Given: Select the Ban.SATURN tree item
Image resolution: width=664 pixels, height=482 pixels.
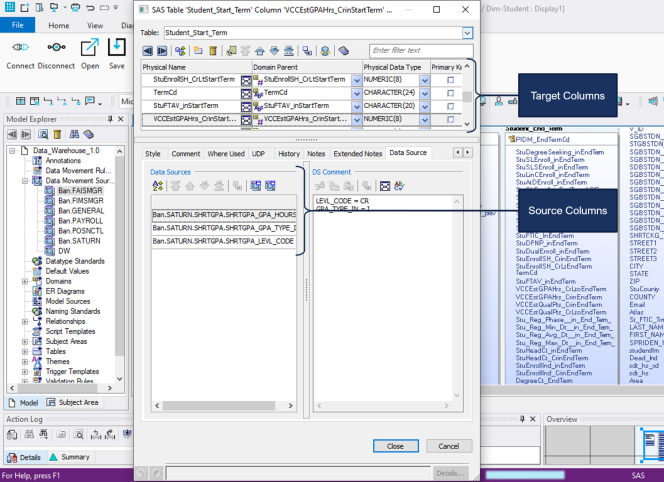Looking at the screenshot, I should tap(79, 241).
